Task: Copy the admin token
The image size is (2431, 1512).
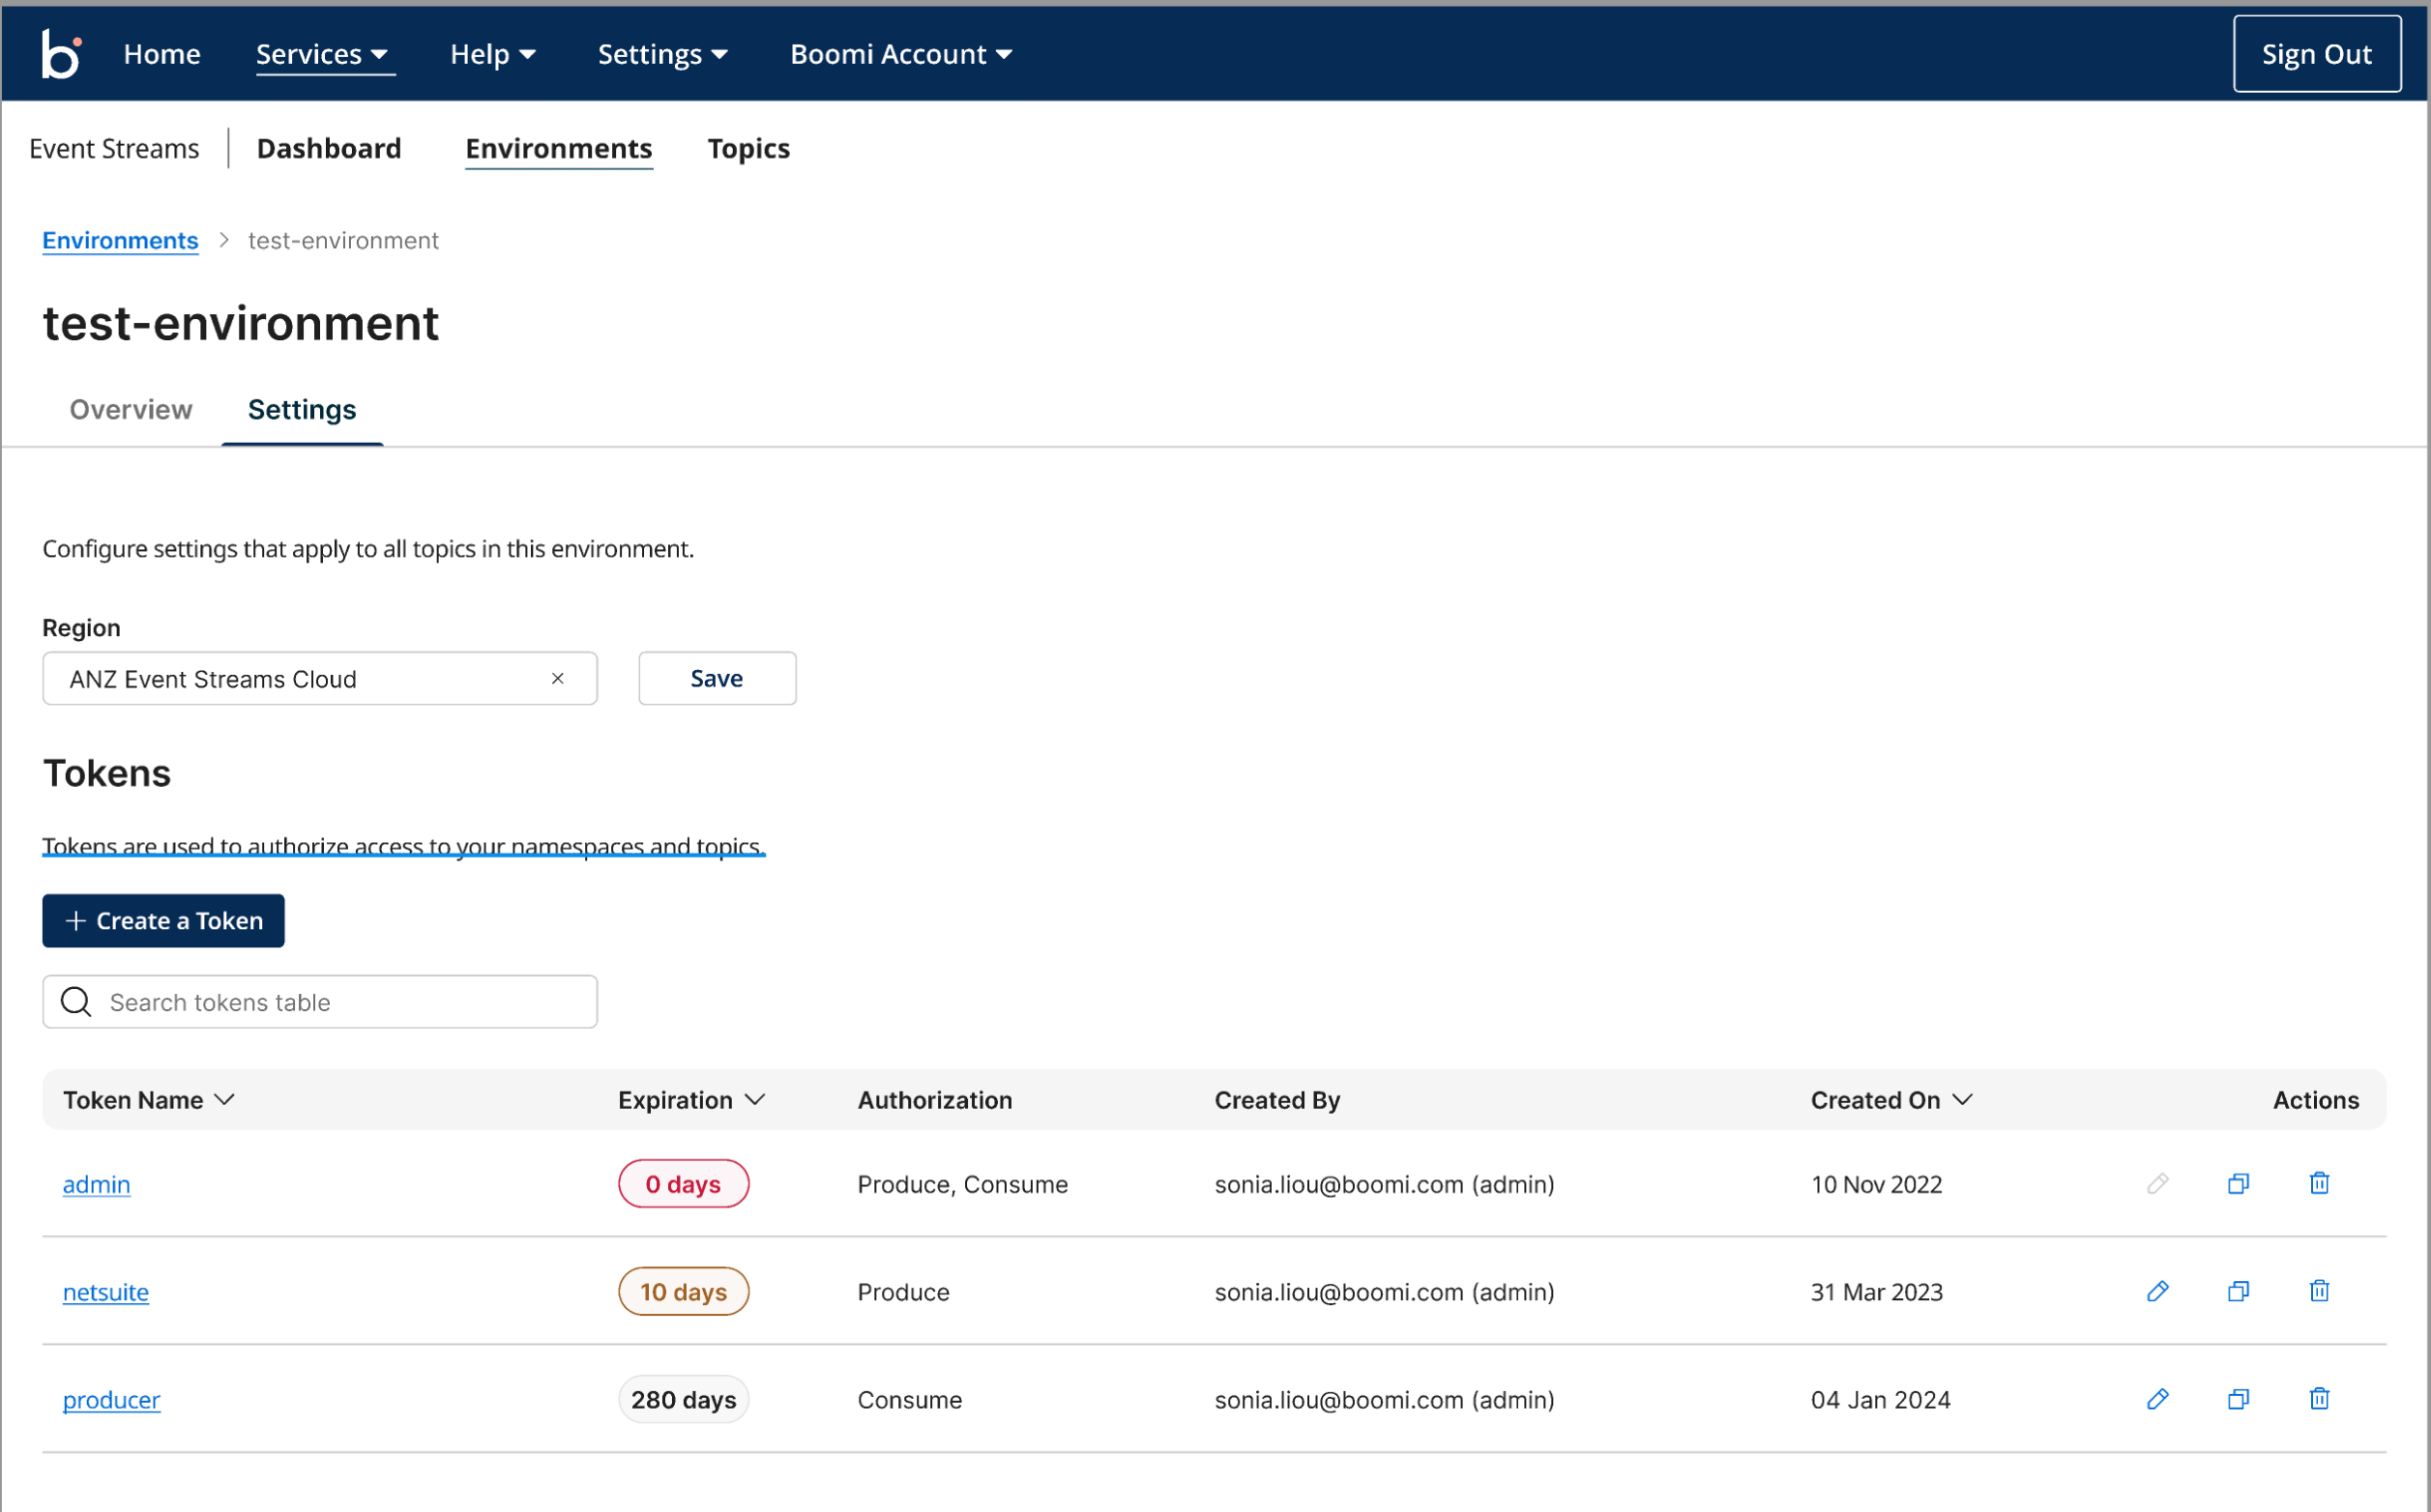Action: (2238, 1184)
